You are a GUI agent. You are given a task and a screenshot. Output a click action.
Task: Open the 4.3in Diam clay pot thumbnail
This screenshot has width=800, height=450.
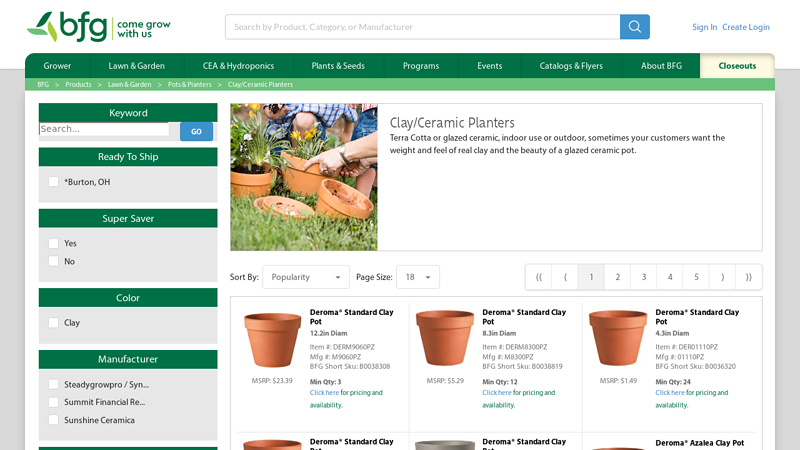(x=618, y=338)
